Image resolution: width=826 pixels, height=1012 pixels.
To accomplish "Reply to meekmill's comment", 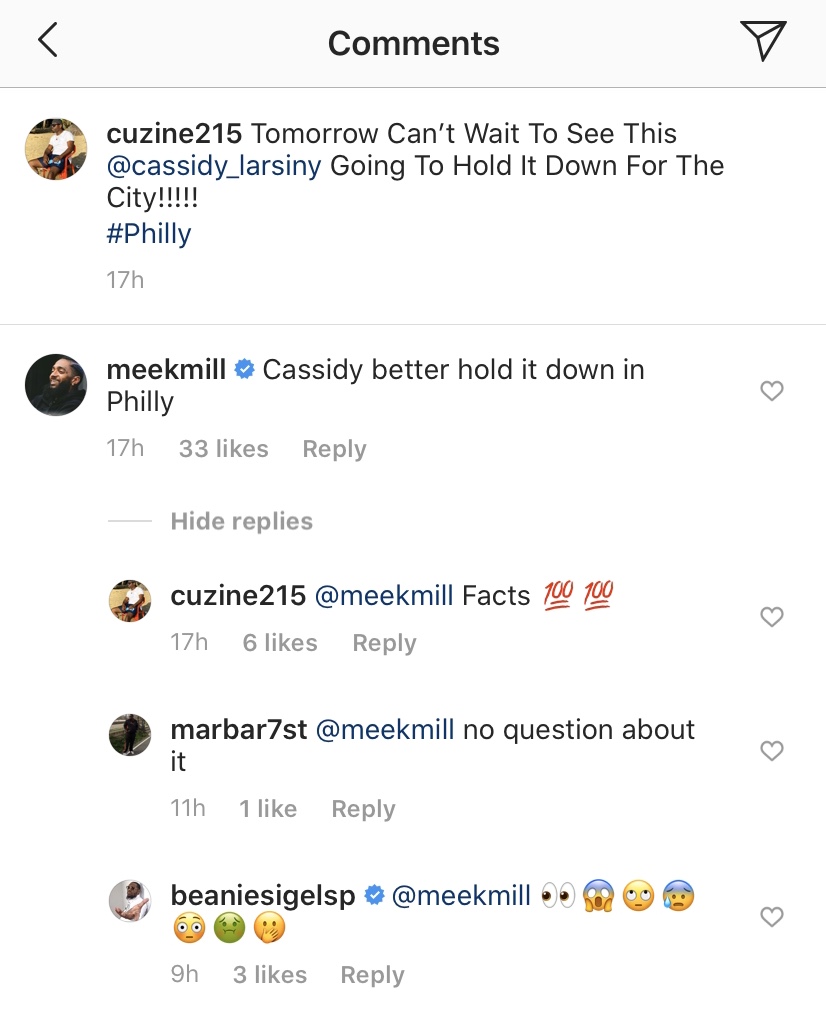I will coord(334,449).
